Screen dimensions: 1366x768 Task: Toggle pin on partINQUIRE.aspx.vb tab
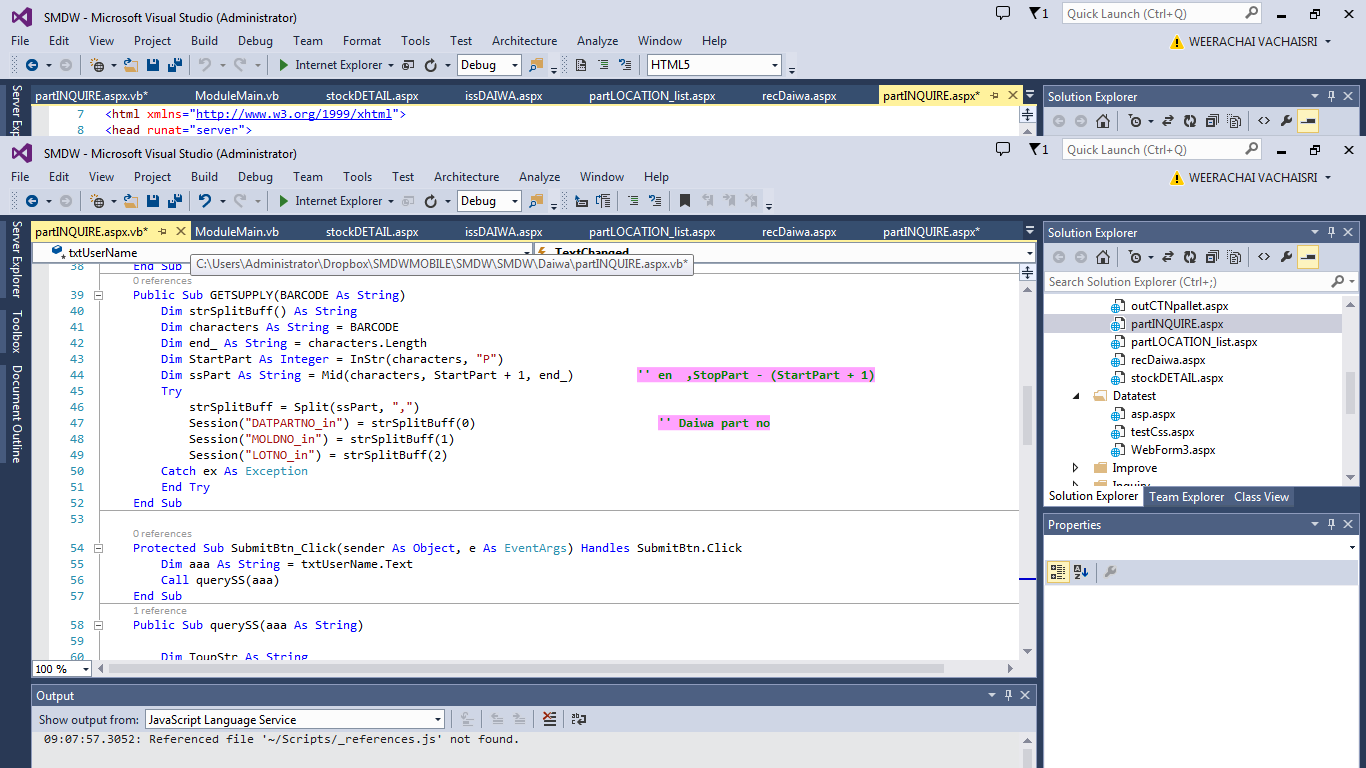coord(163,232)
